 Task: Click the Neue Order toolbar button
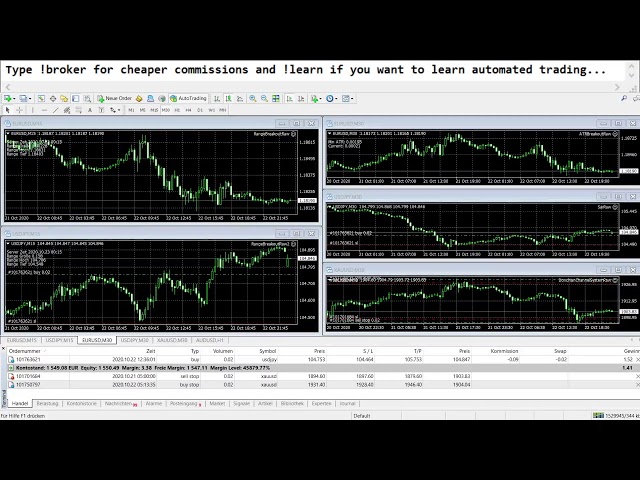115,99
